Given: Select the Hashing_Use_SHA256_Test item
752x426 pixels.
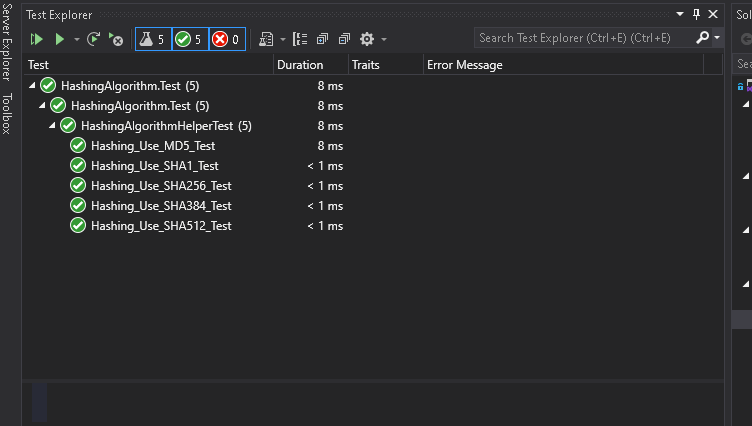Looking at the screenshot, I should 160,186.
